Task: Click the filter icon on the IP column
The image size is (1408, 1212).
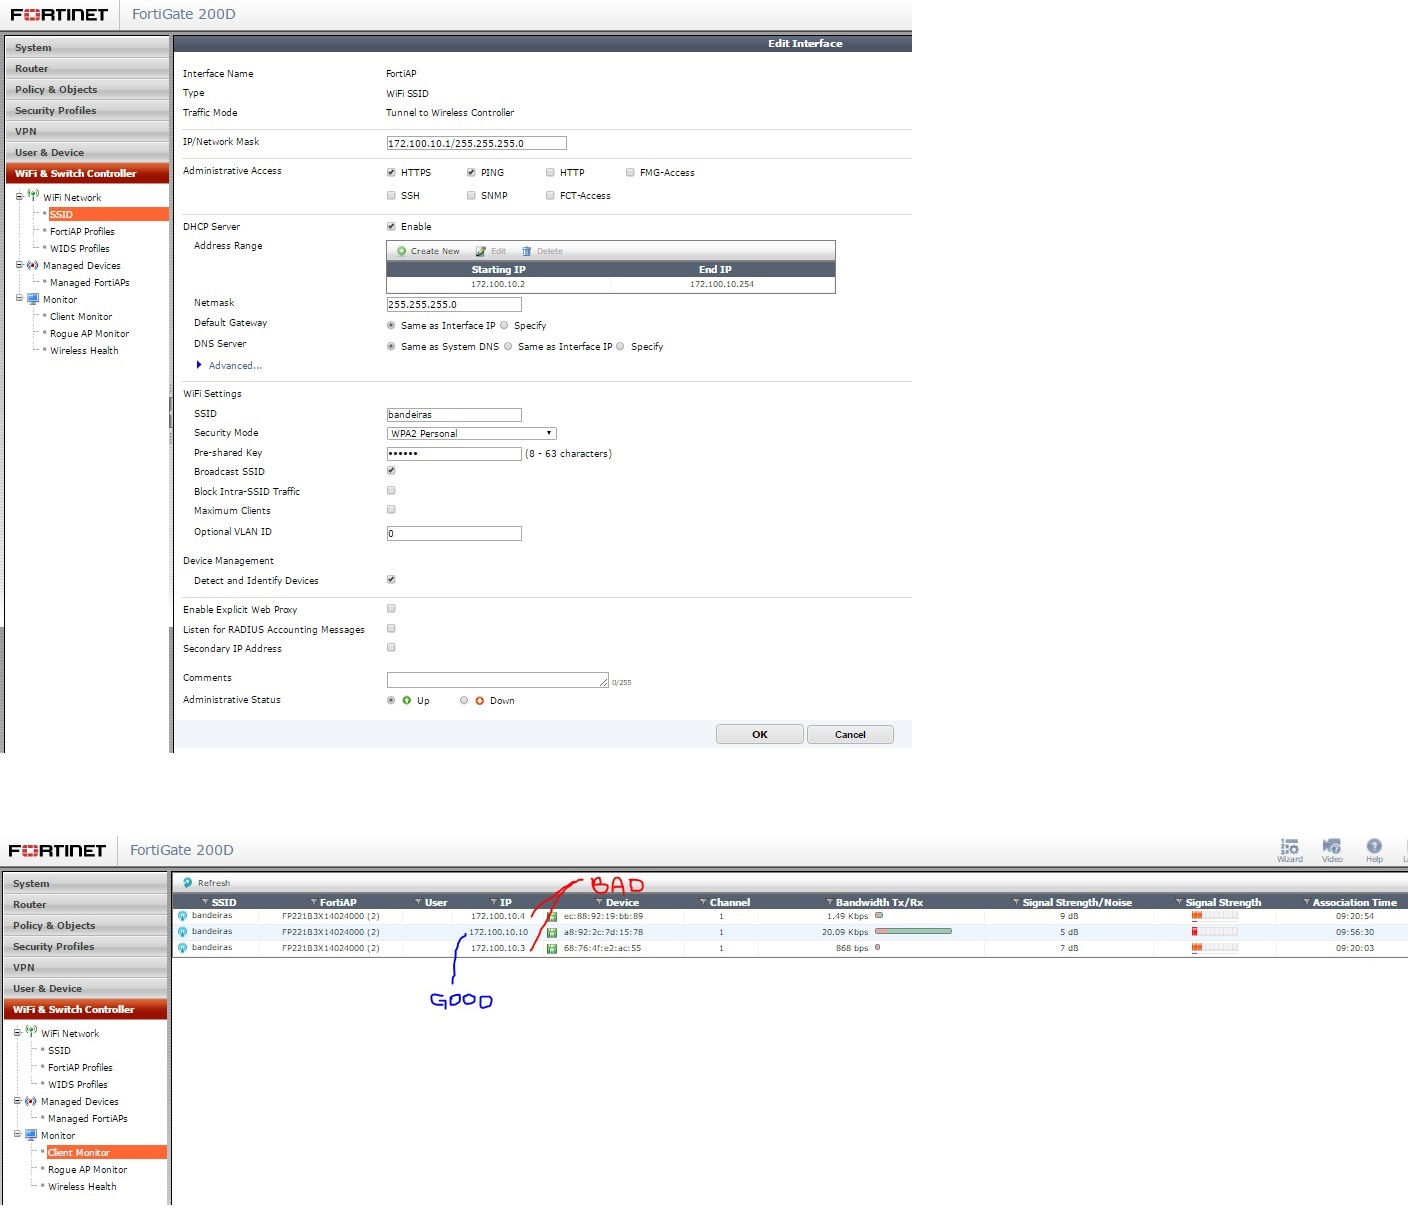Action: tap(493, 902)
